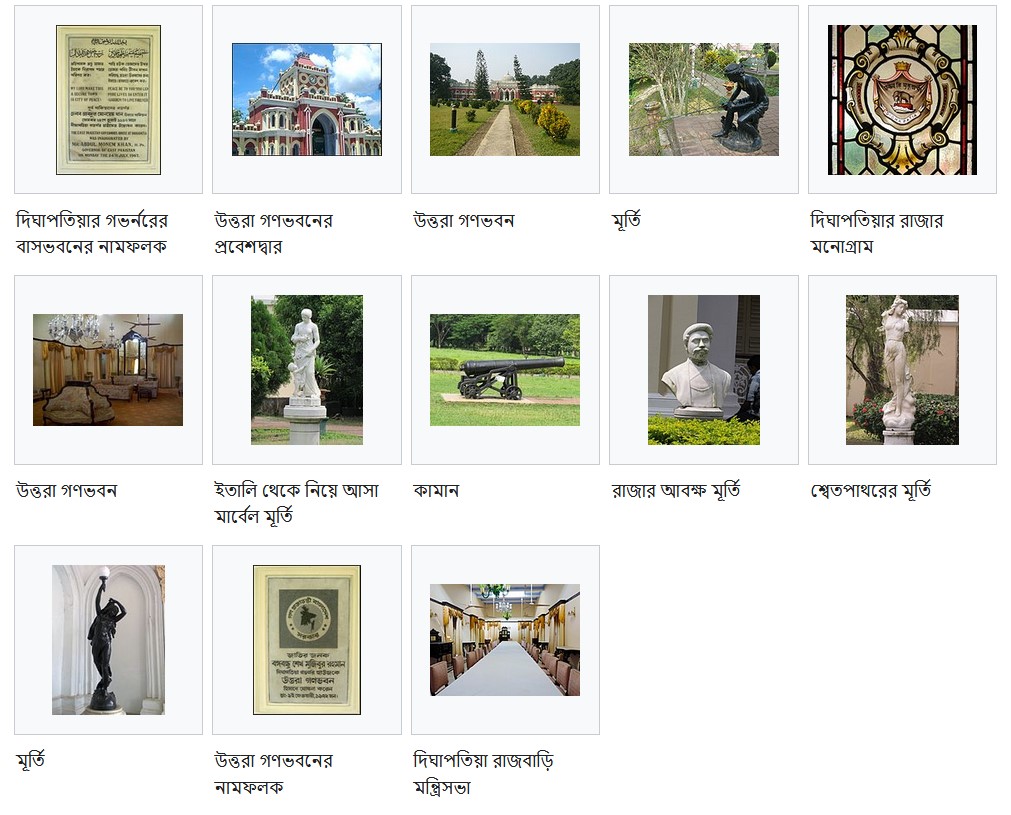
Task: Open the Italian marble statue thumbnail
Action: point(307,370)
